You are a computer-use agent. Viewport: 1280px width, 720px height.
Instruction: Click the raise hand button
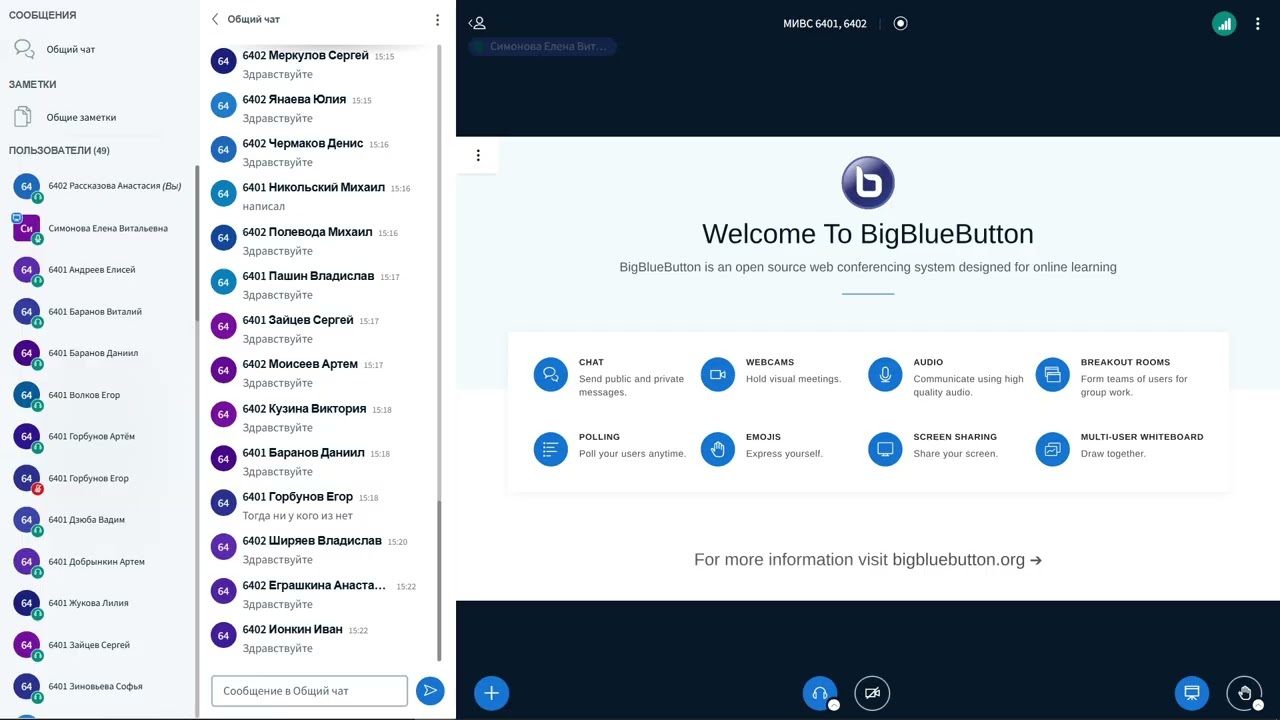[1245, 693]
